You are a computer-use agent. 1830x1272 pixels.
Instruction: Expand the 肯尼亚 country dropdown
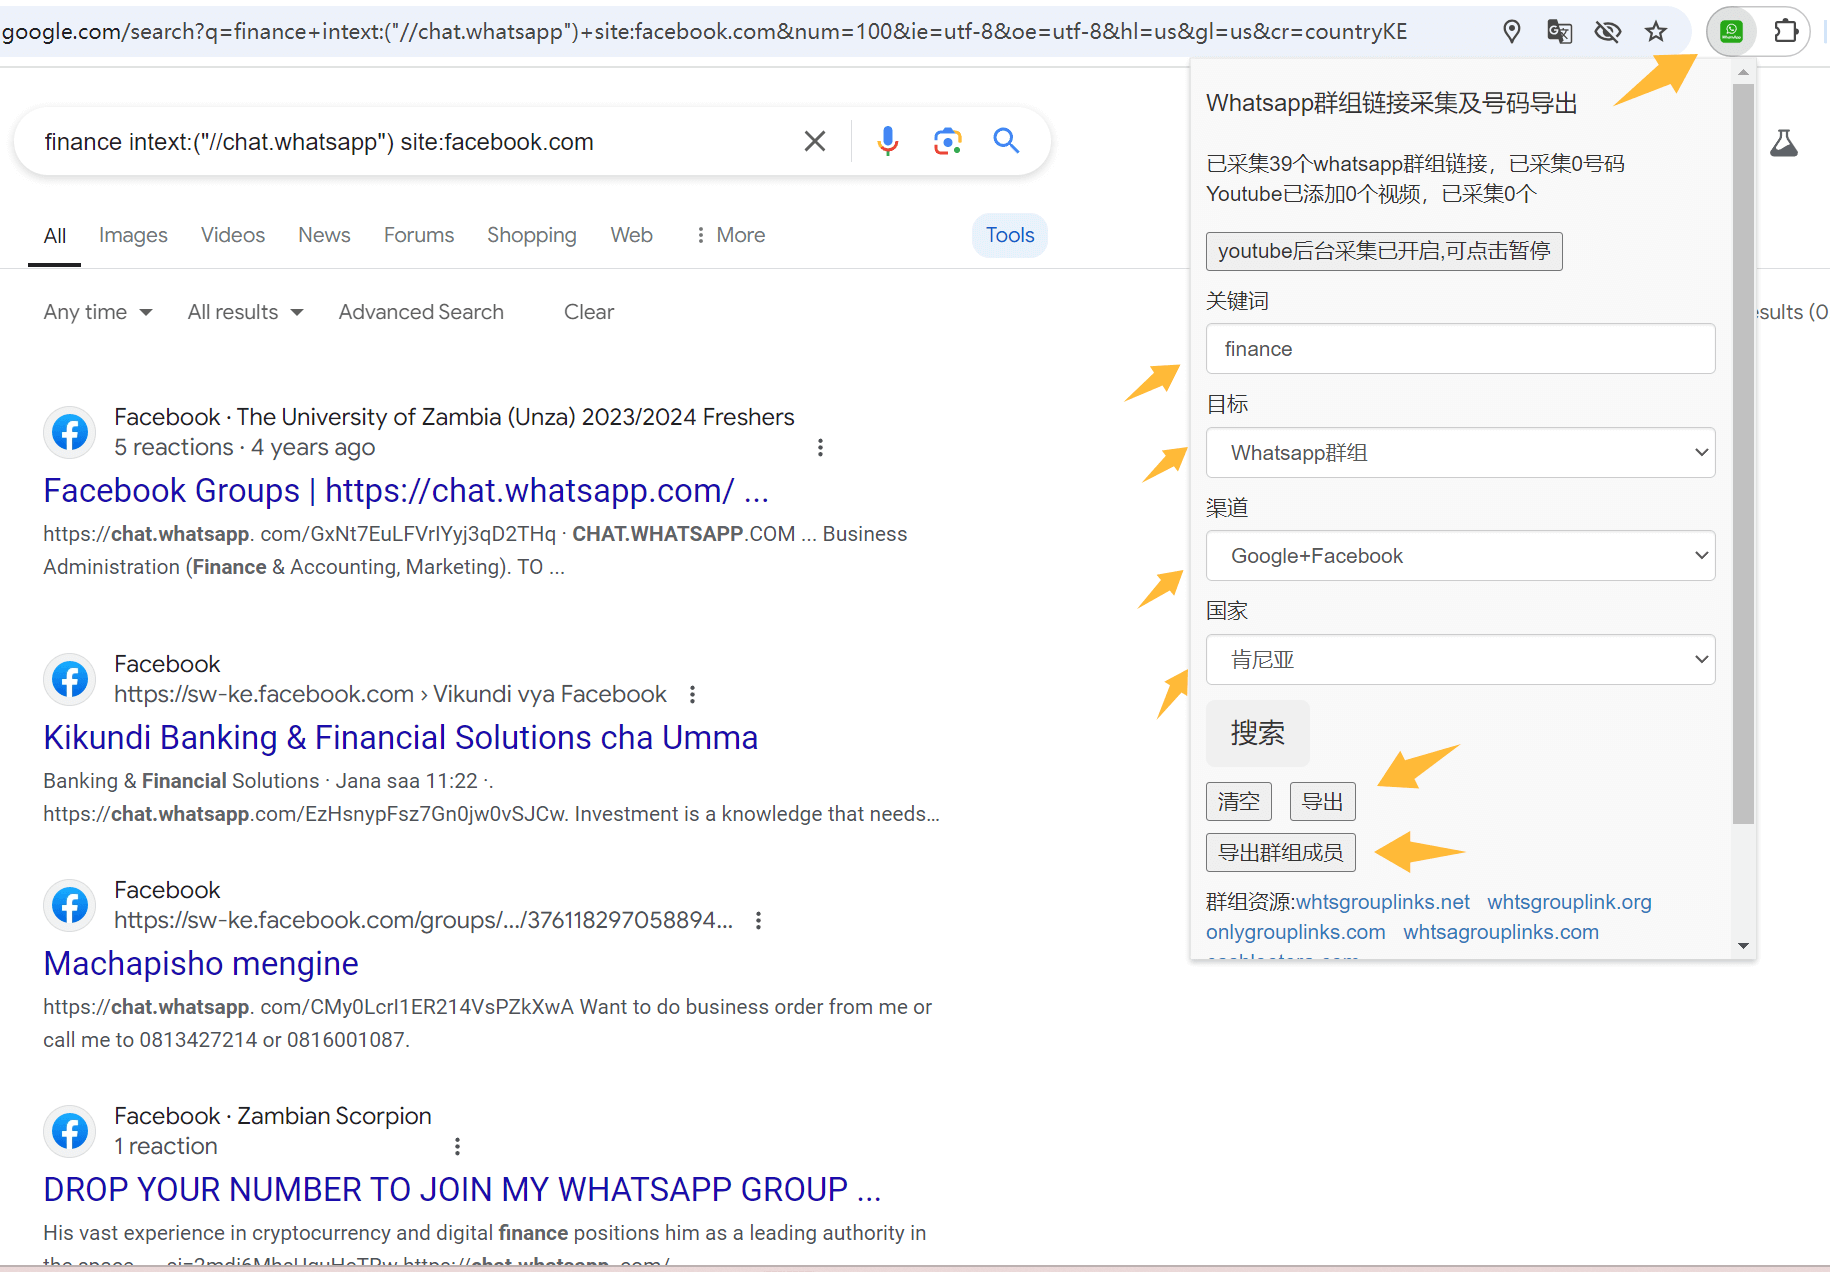(x=1460, y=660)
